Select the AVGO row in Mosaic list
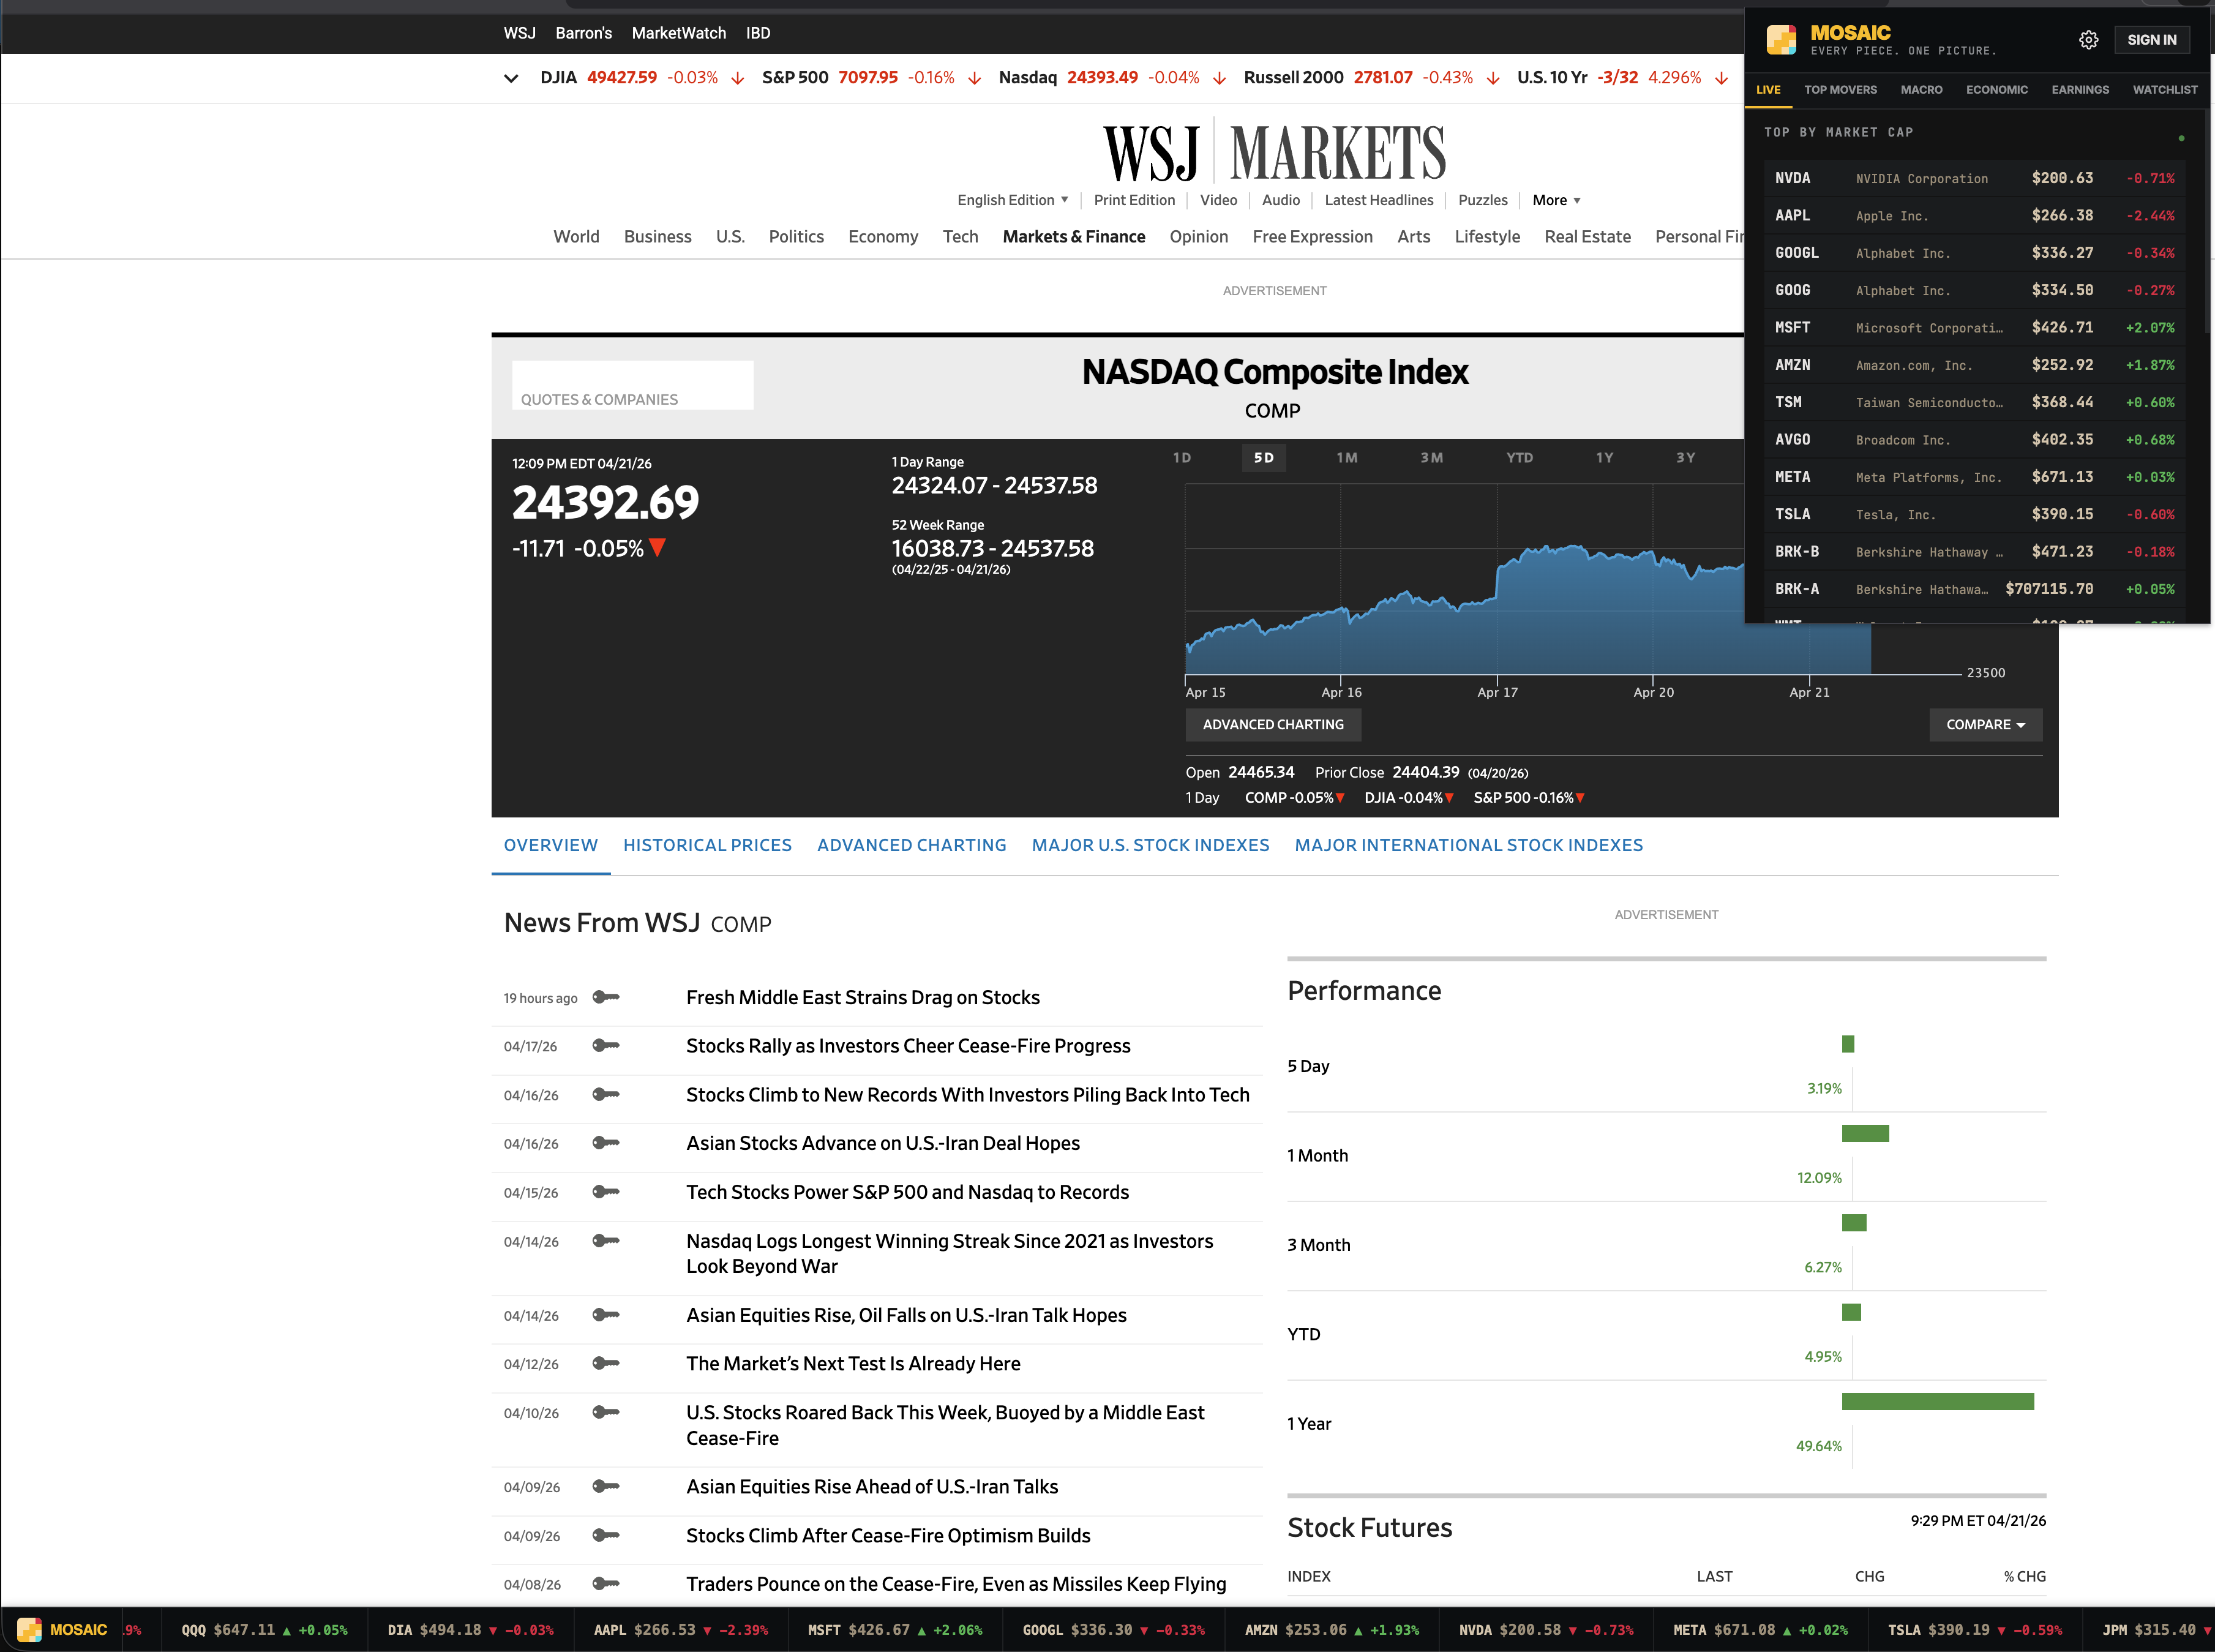Image resolution: width=2215 pixels, height=1652 pixels. pyautogui.click(x=1974, y=439)
